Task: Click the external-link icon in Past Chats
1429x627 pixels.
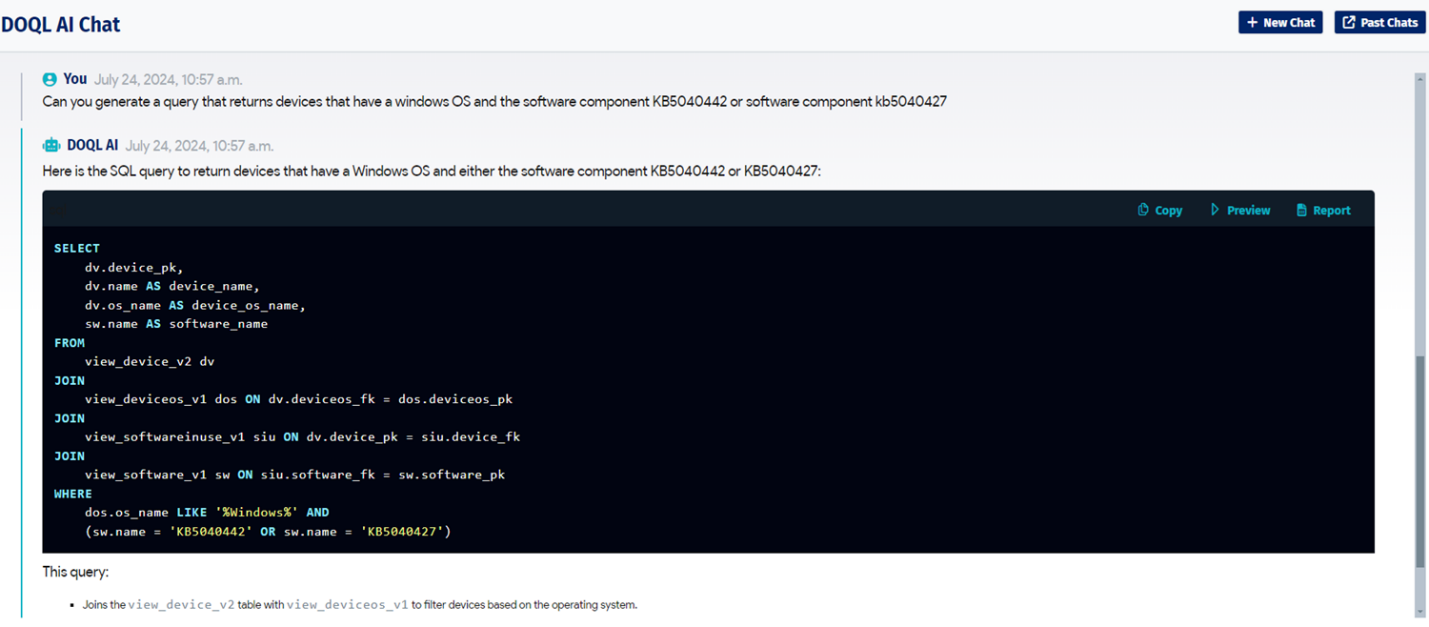Action: [1348, 22]
